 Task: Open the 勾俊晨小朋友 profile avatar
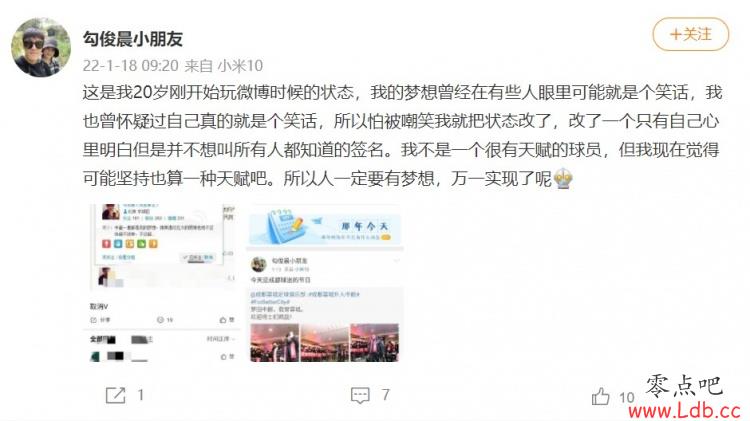click(x=41, y=47)
